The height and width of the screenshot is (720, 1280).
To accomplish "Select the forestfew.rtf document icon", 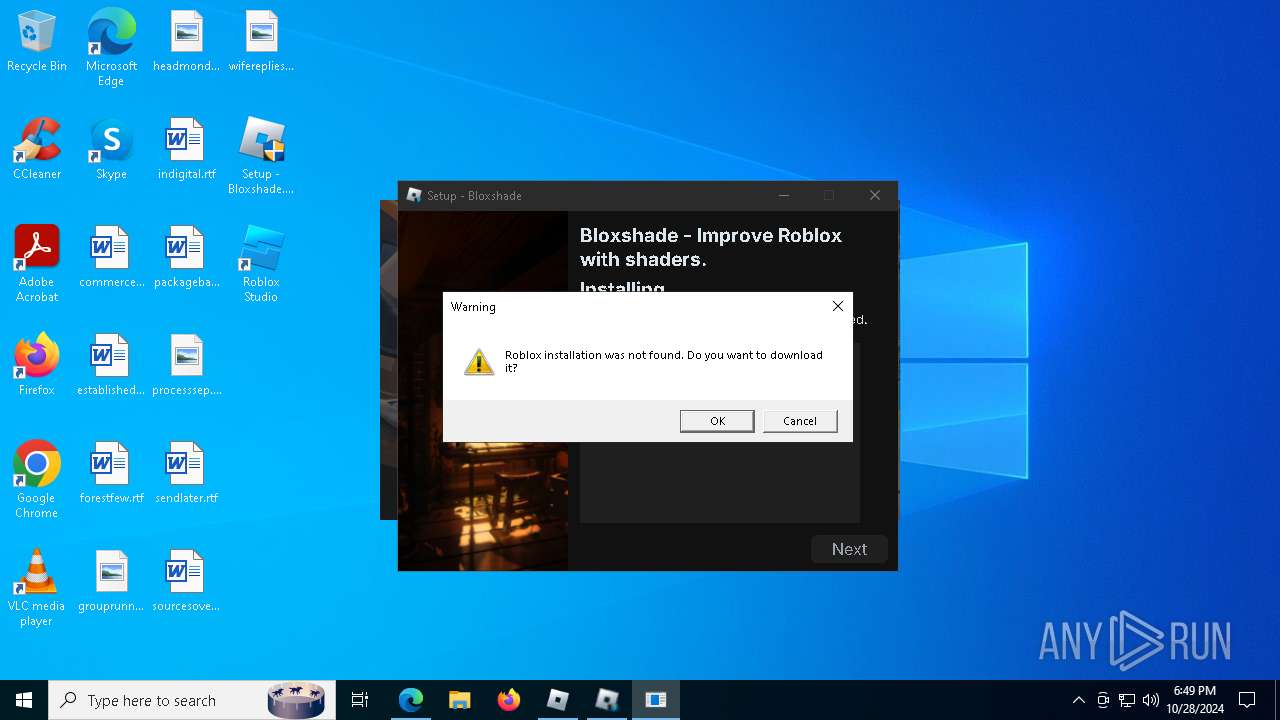I will click(111, 474).
